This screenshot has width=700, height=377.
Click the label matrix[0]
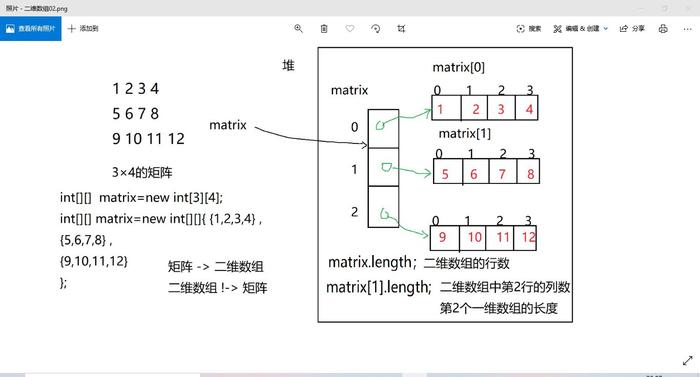click(458, 67)
